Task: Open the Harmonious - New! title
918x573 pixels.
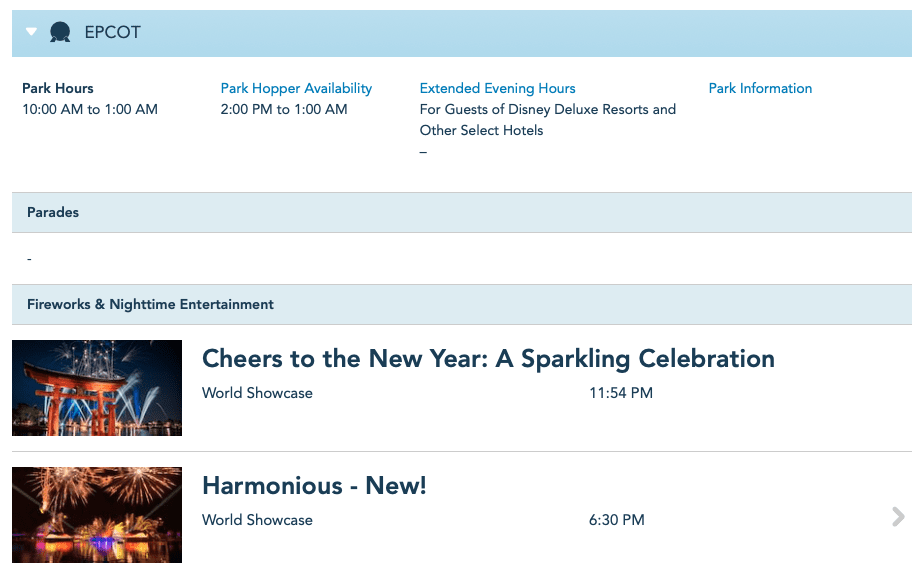Action: click(x=314, y=486)
